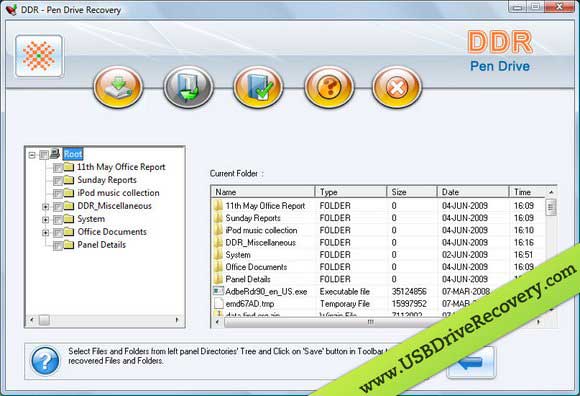580x396 pixels.
Task: Open Help via orange question mark icon
Action: 329,87
